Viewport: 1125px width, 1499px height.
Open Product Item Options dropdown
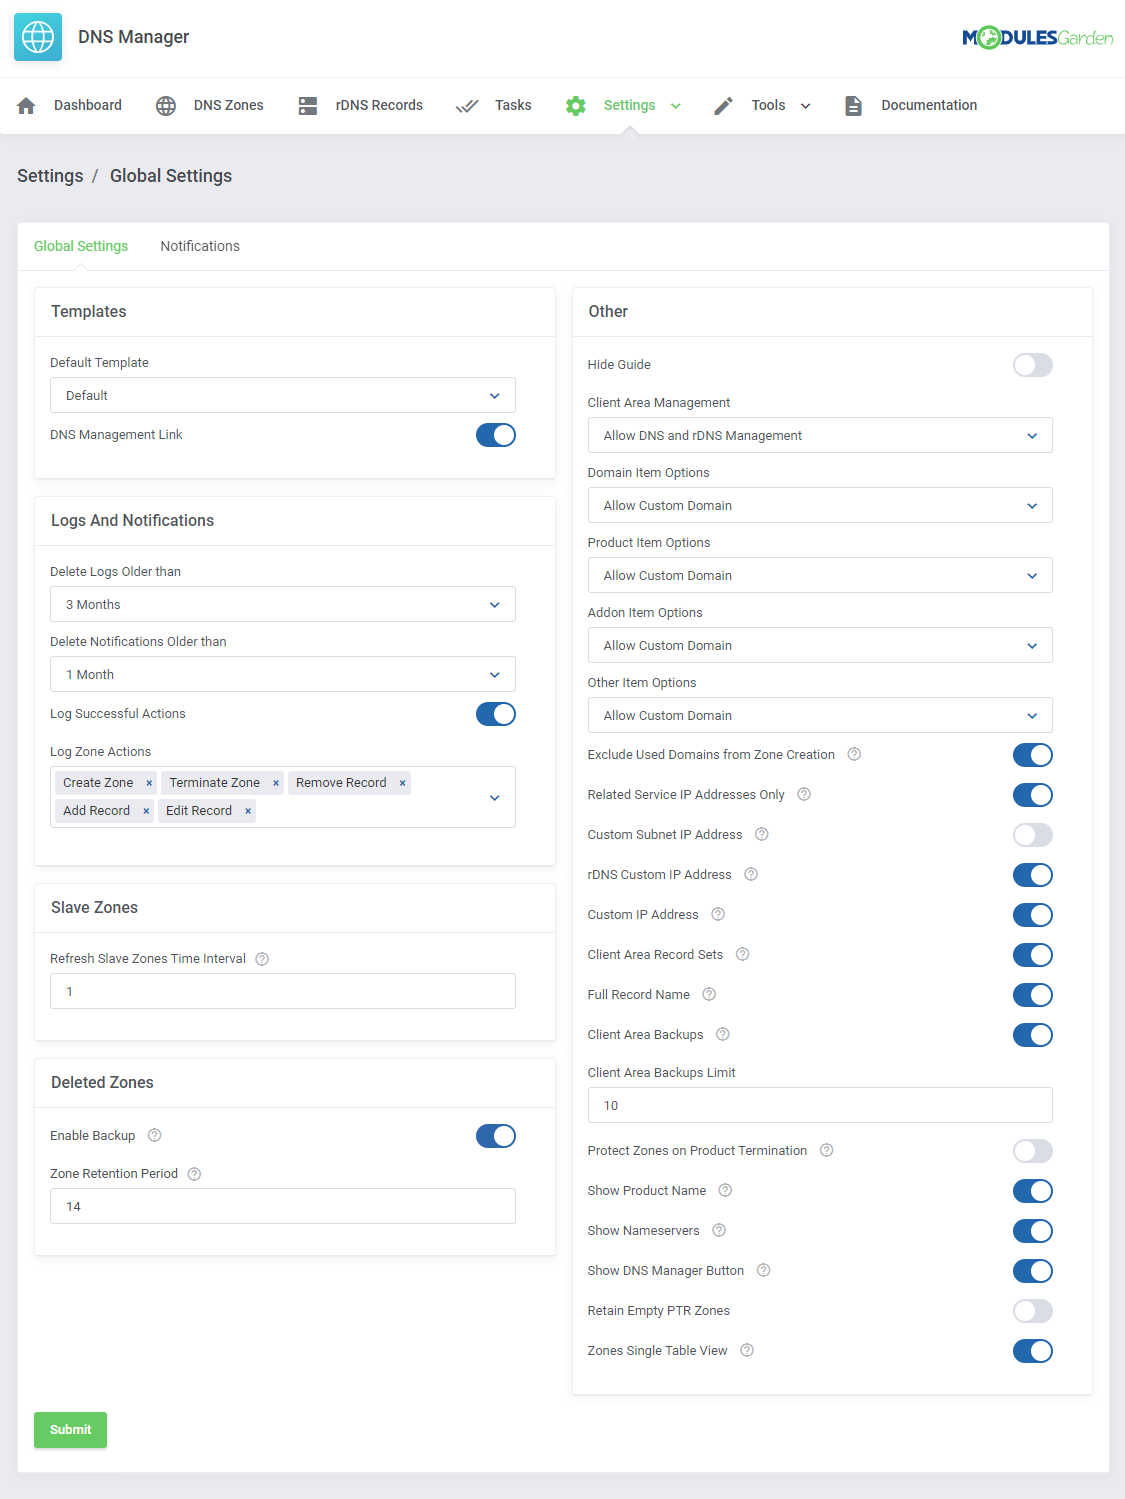pyautogui.click(x=820, y=575)
